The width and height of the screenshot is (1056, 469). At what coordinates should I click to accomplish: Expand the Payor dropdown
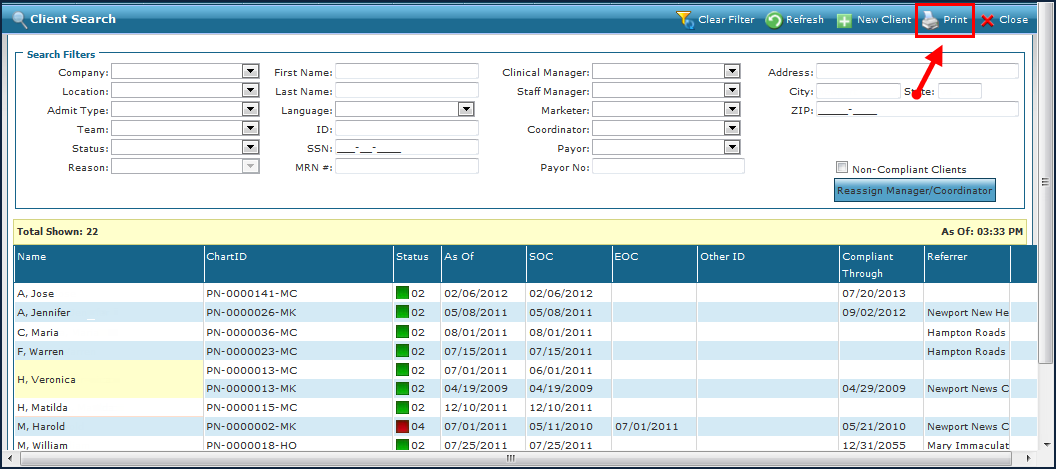732,148
